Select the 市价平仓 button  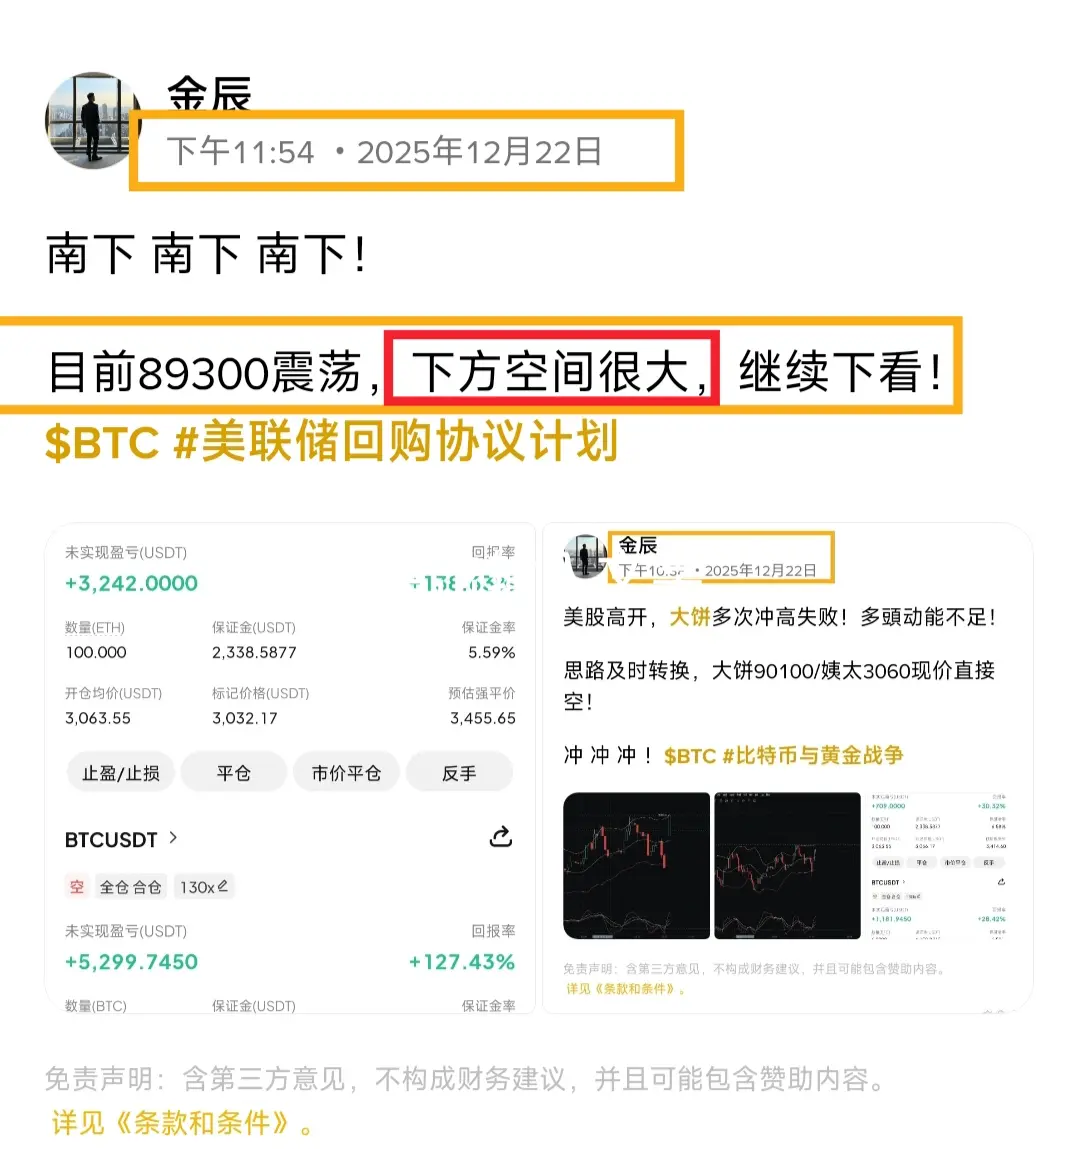pos(346,773)
